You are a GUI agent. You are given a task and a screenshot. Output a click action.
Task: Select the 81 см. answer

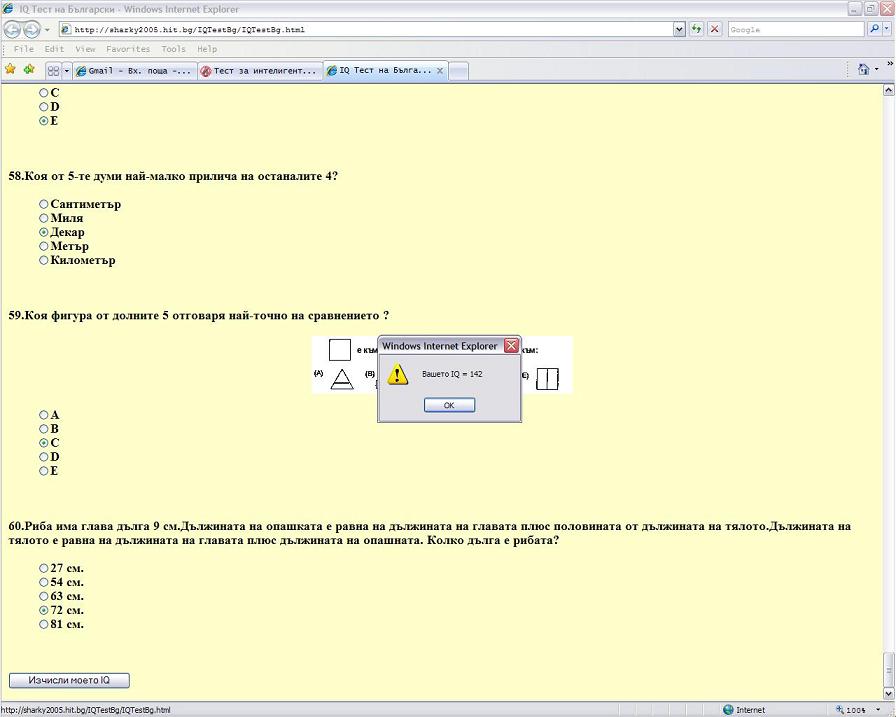click(43, 624)
